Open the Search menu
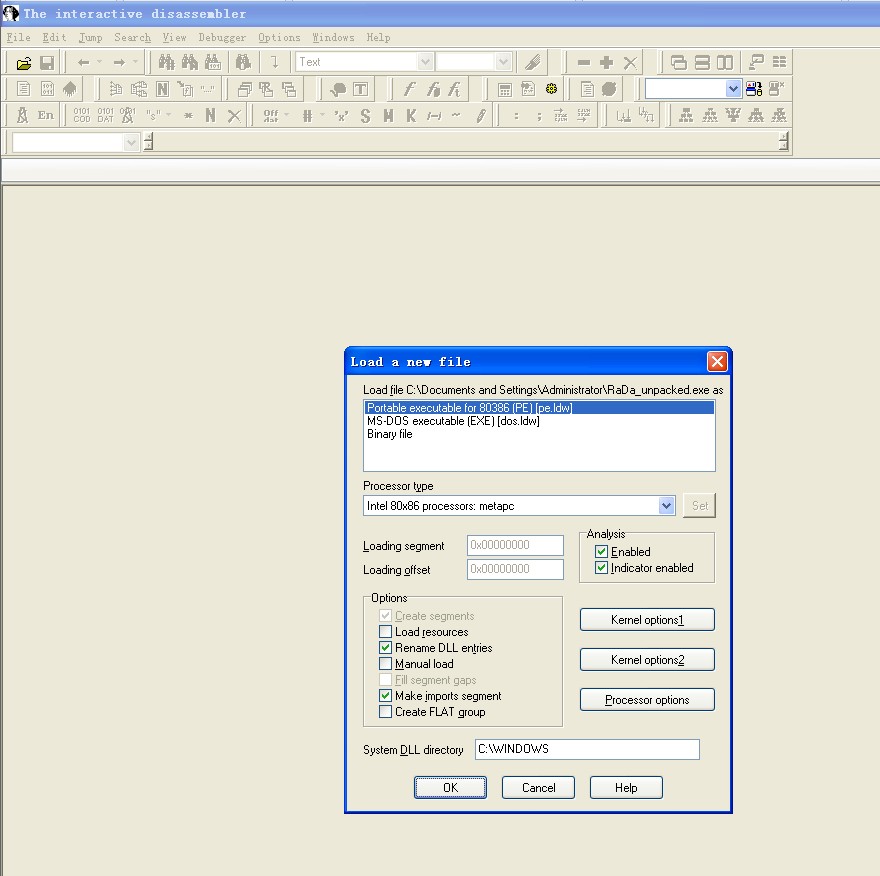The image size is (880, 876). 132,38
